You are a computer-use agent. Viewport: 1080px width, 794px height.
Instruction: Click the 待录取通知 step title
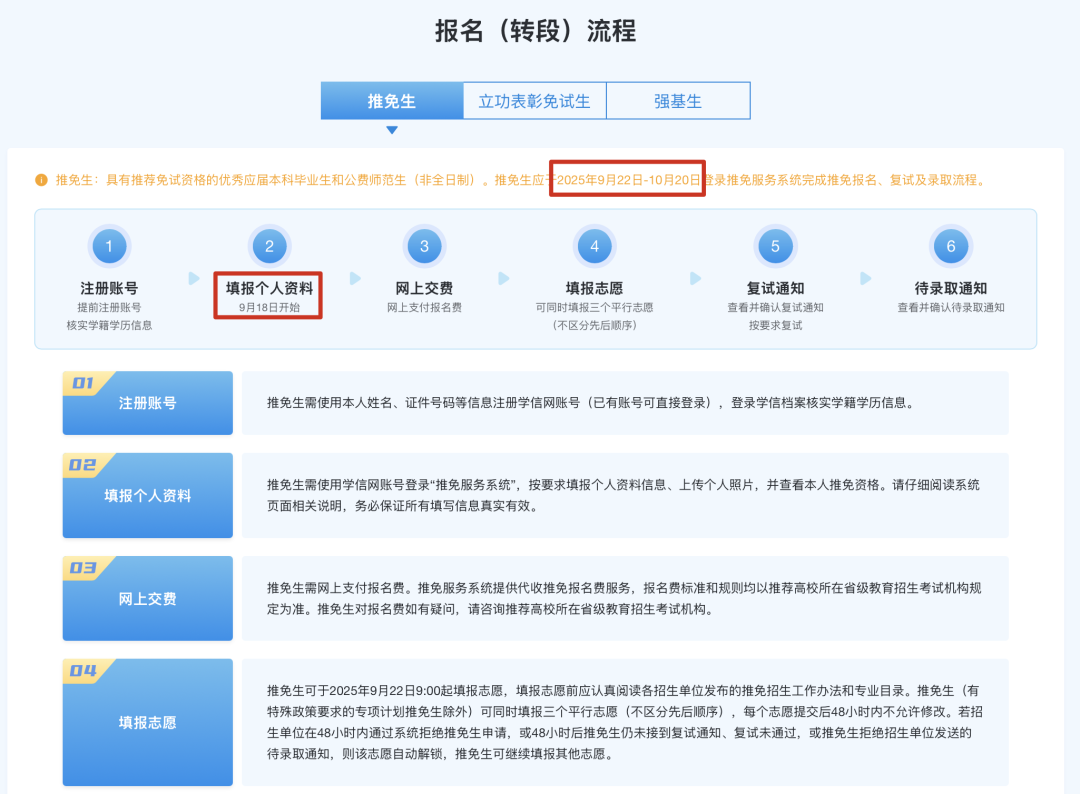[950, 288]
